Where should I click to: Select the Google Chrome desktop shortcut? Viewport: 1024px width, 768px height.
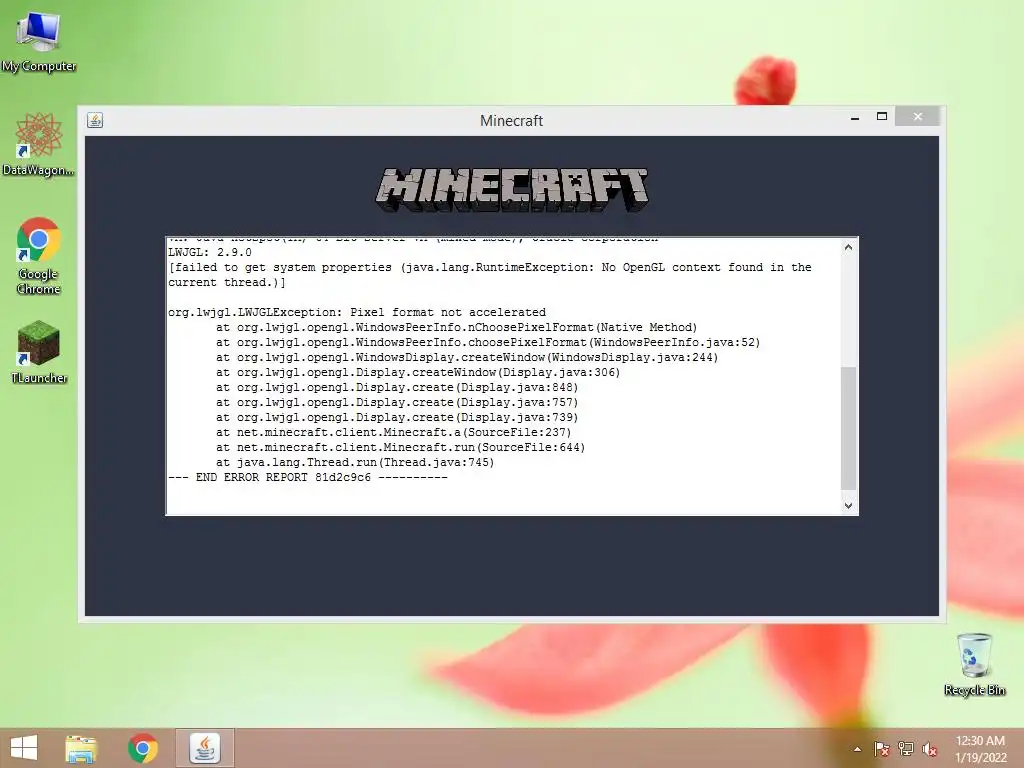click(x=39, y=255)
